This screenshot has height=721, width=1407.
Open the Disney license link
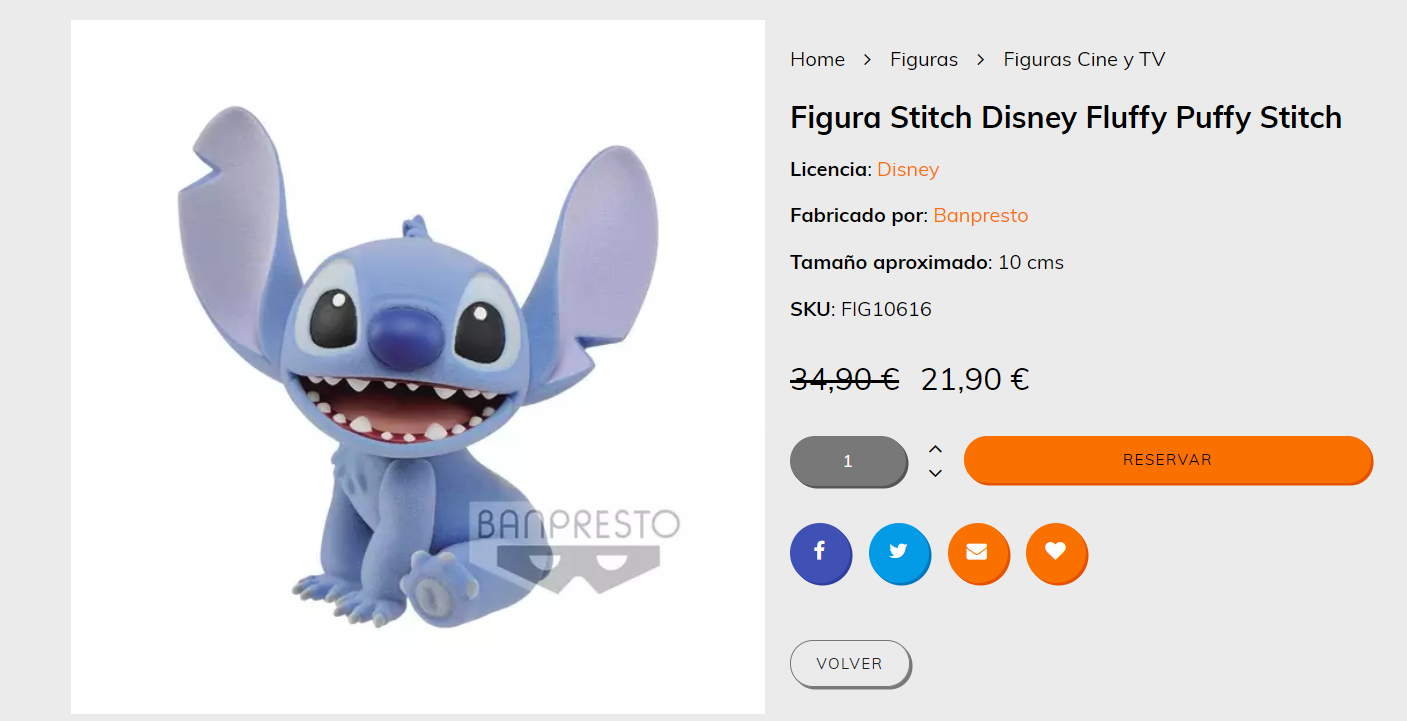(908, 169)
